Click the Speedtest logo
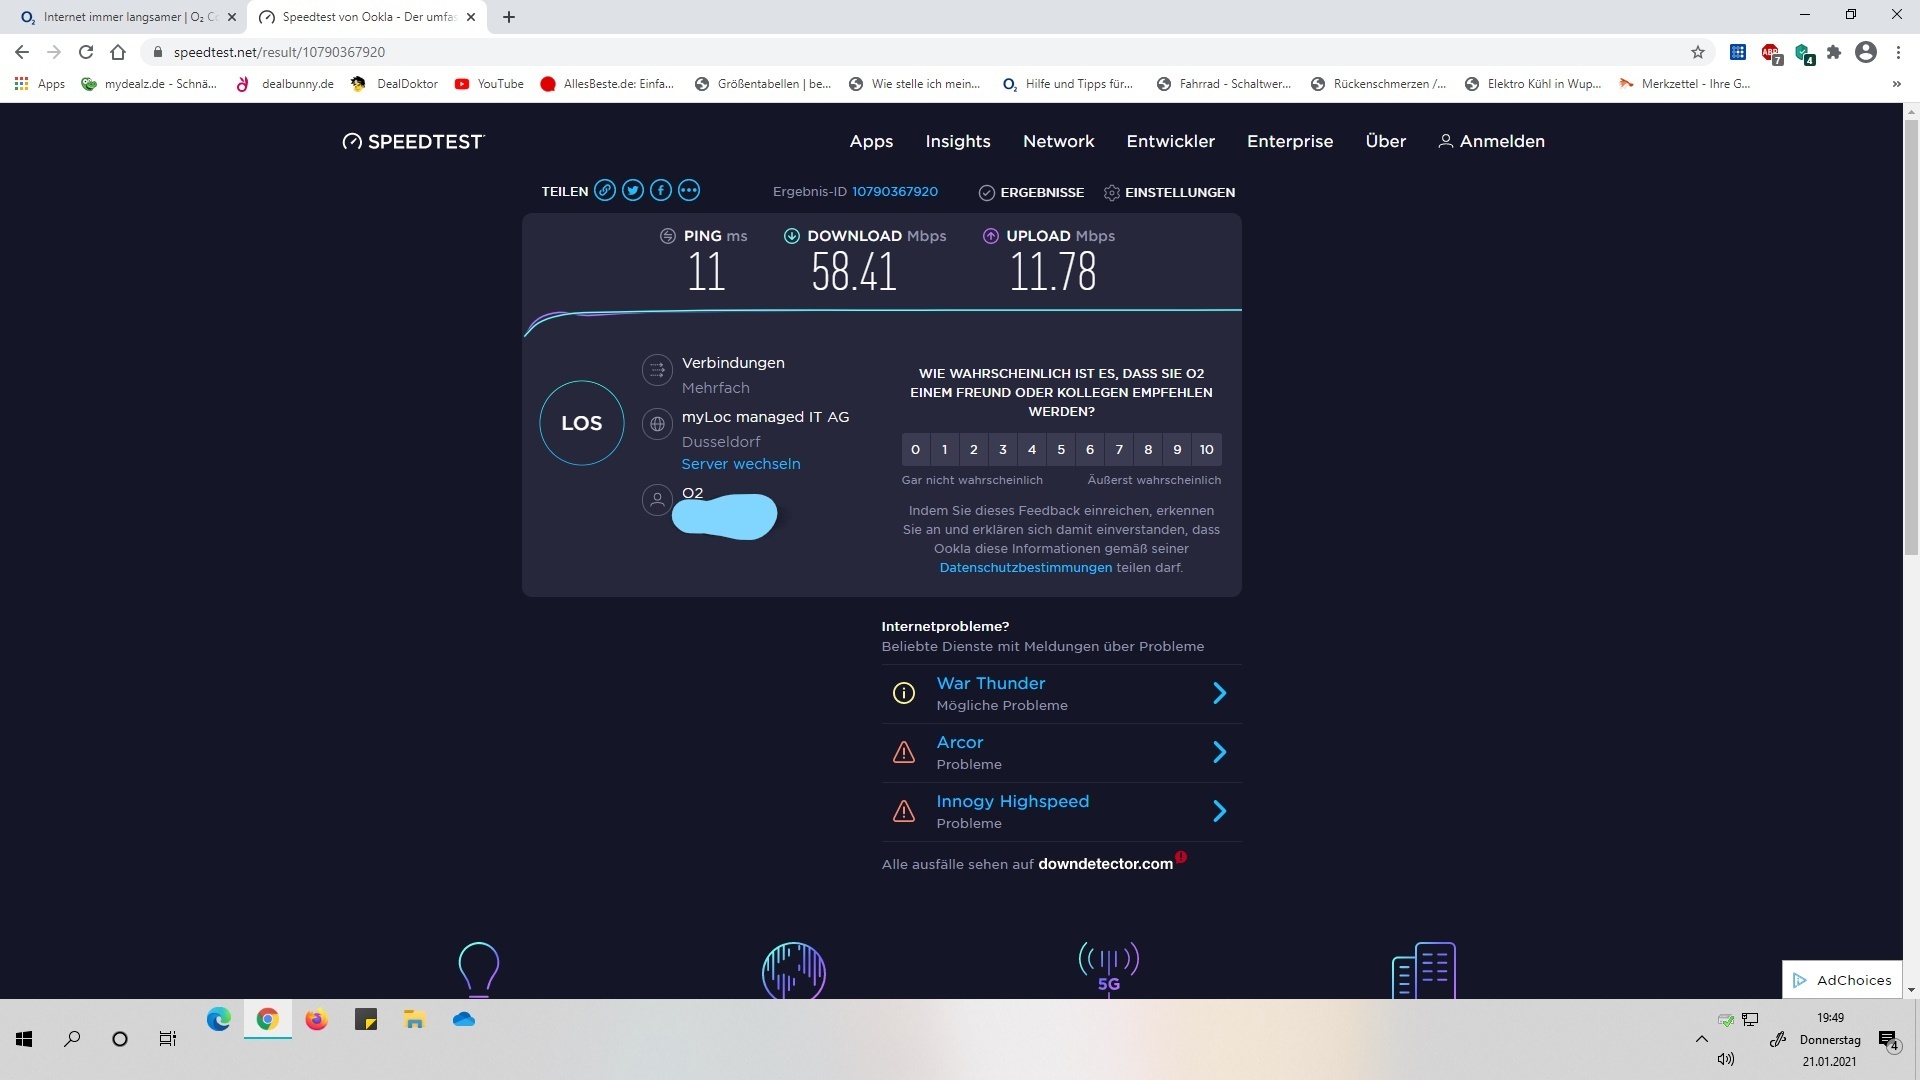The width and height of the screenshot is (1920, 1080). (413, 141)
